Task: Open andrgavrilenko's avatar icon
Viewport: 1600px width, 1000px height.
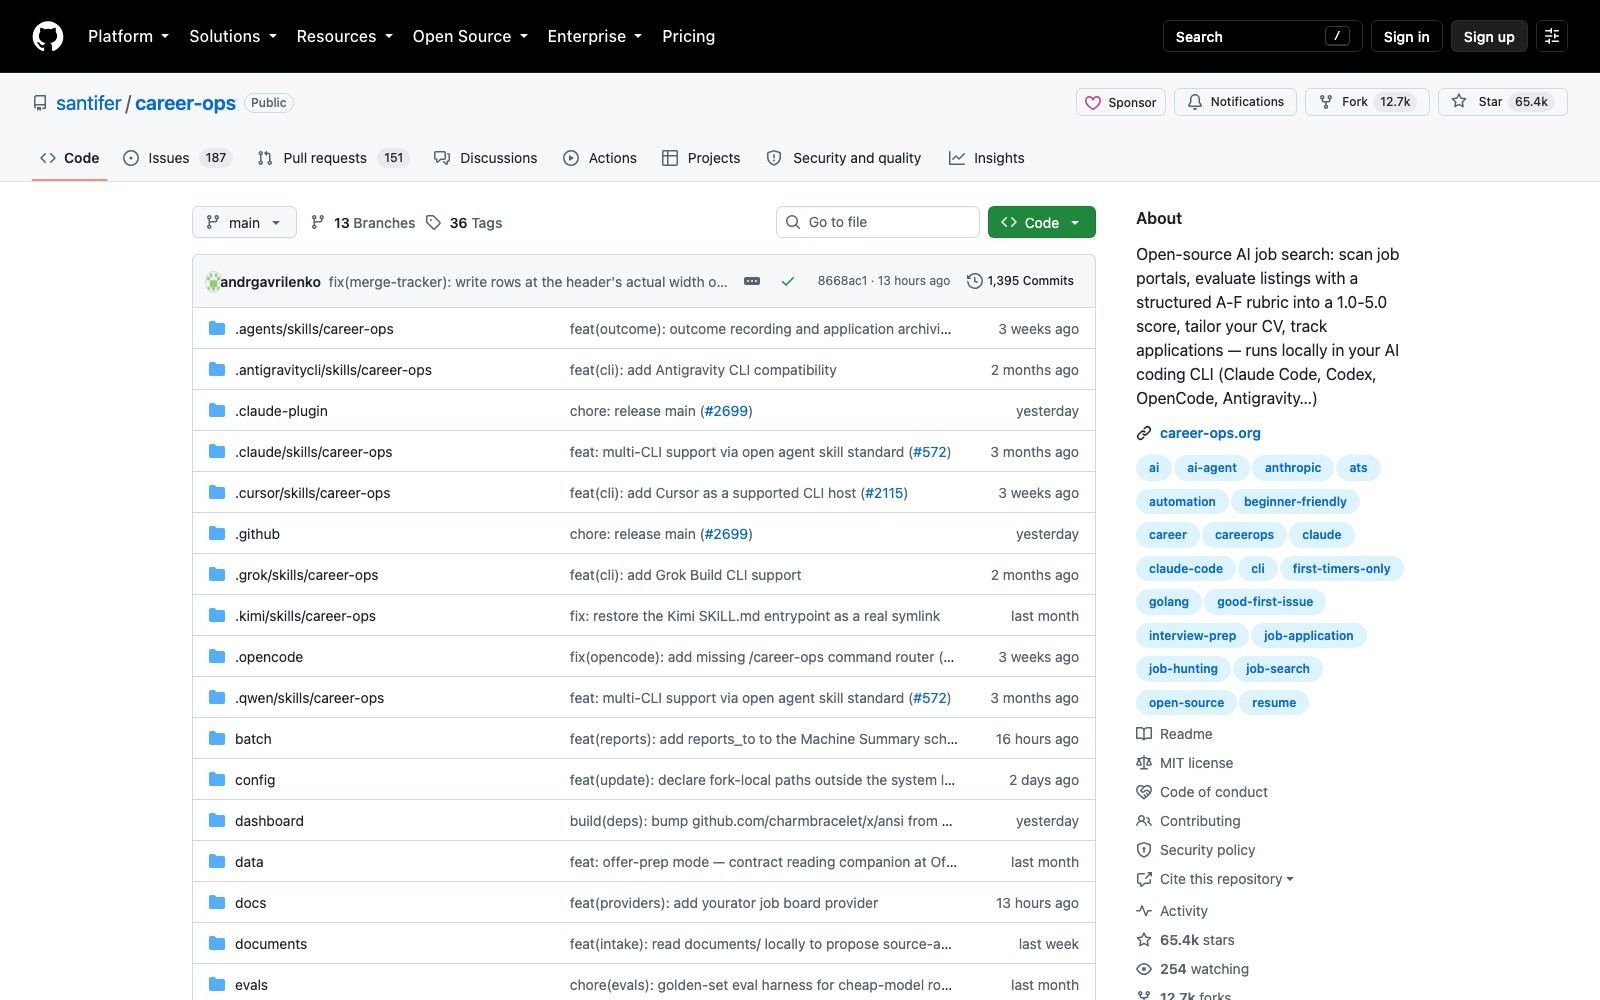Action: [x=212, y=282]
